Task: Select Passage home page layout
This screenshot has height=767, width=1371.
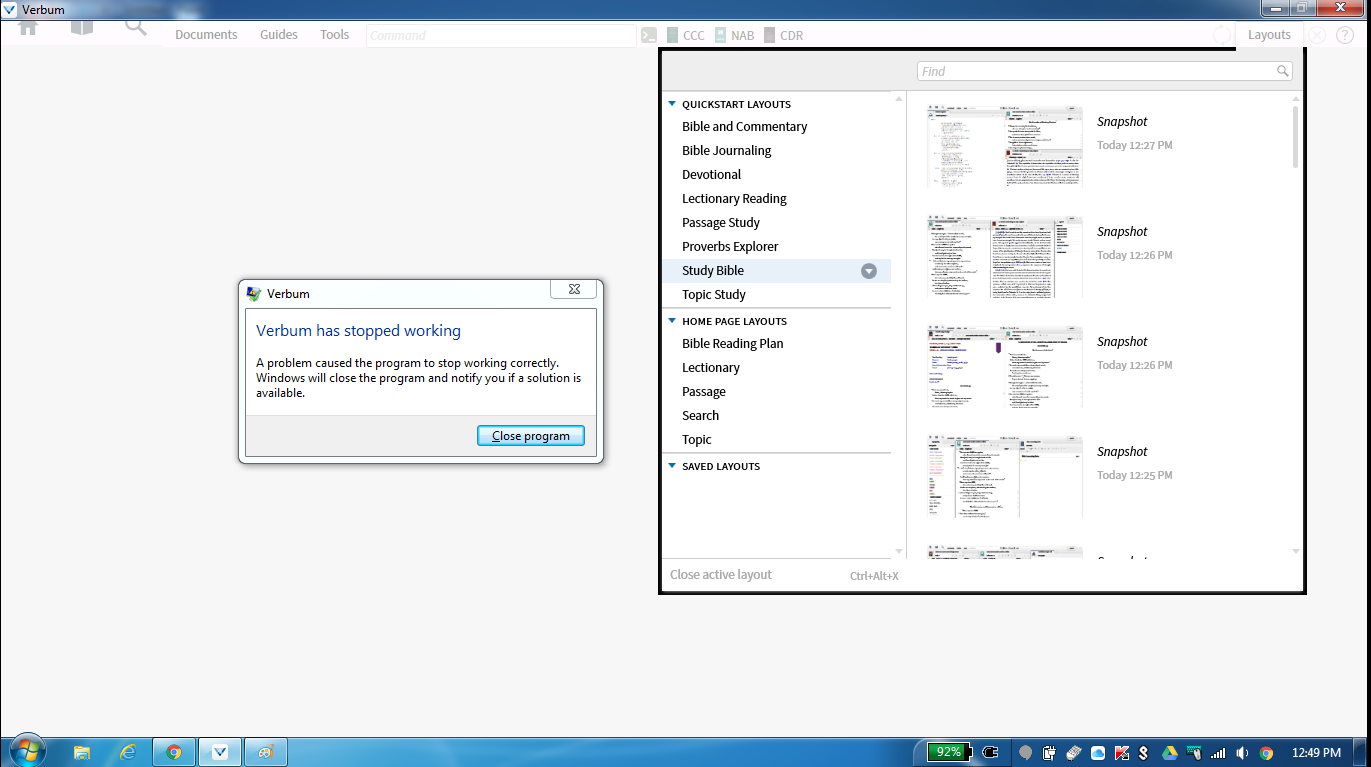Action: coord(704,392)
